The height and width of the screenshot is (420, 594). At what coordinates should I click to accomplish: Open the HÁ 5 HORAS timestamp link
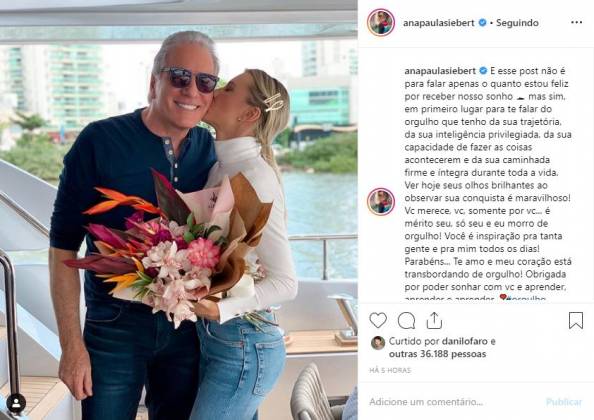(390, 370)
